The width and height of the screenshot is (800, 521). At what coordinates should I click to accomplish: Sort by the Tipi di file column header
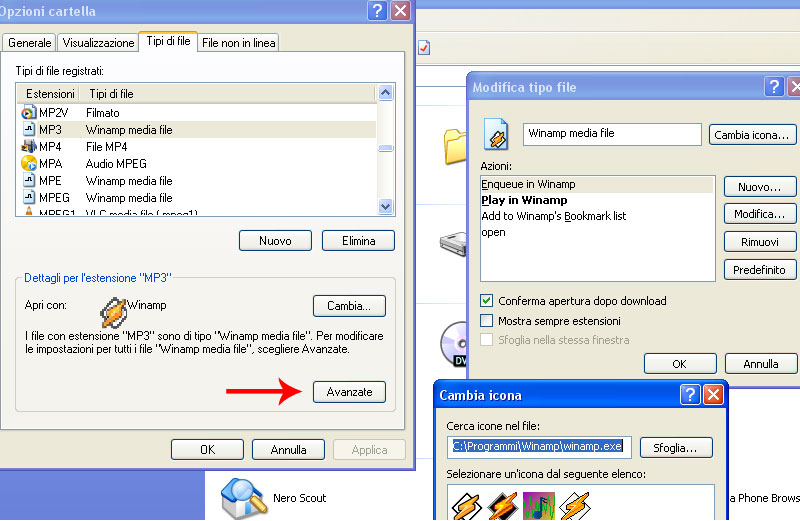tap(229, 94)
